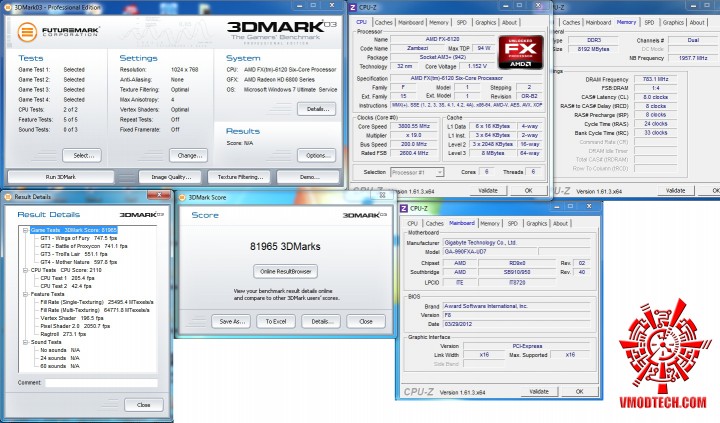
Task: Click the motherboard model GA-990FXA-UD7 field
Action: click(489, 252)
